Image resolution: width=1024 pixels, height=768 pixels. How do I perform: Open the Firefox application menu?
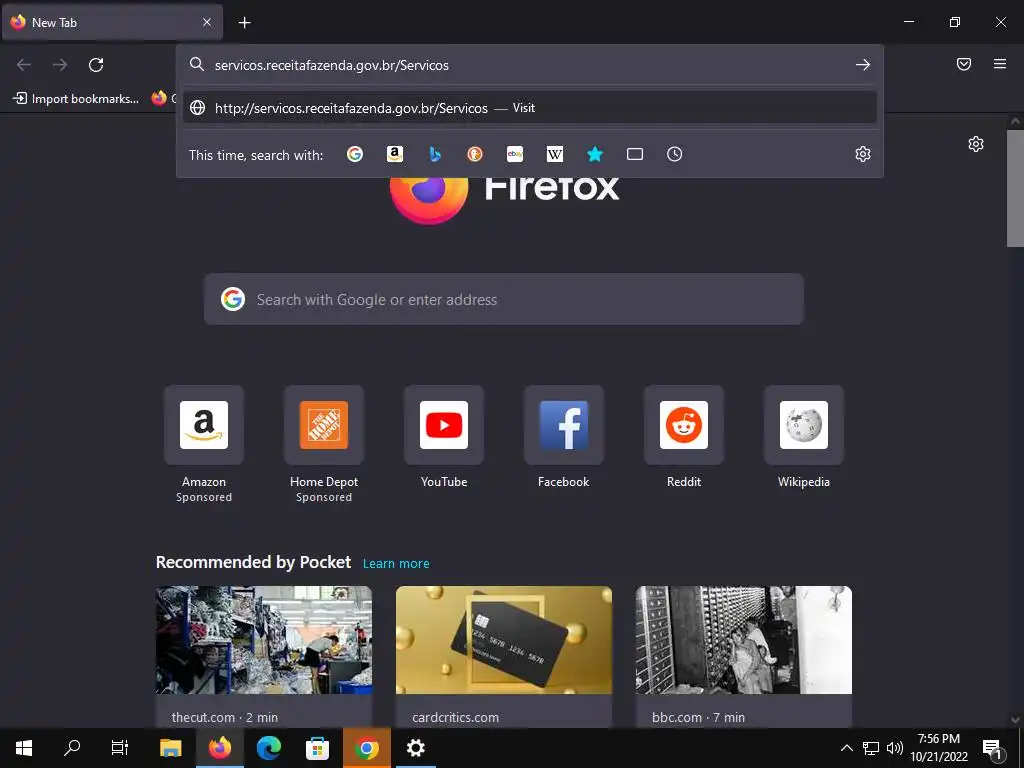[1000, 64]
